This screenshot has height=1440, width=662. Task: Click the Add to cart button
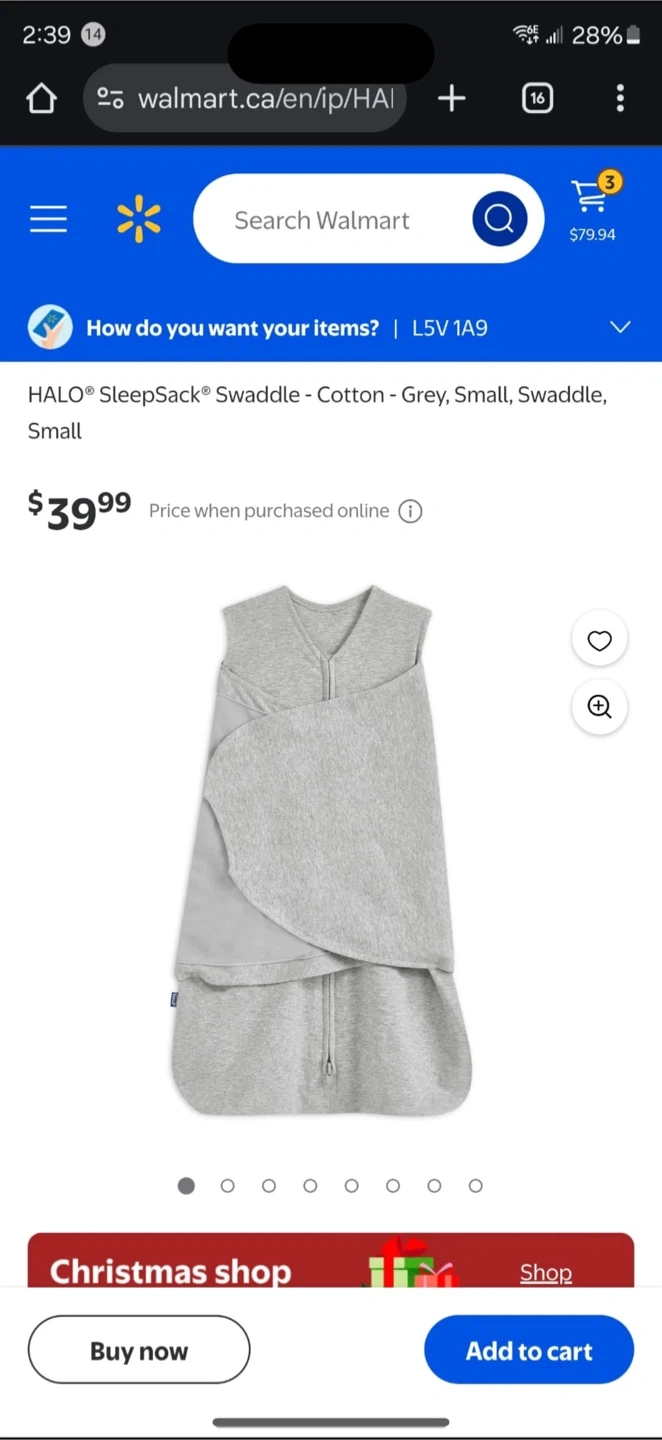pyautogui.click(x=529, y=1350)
